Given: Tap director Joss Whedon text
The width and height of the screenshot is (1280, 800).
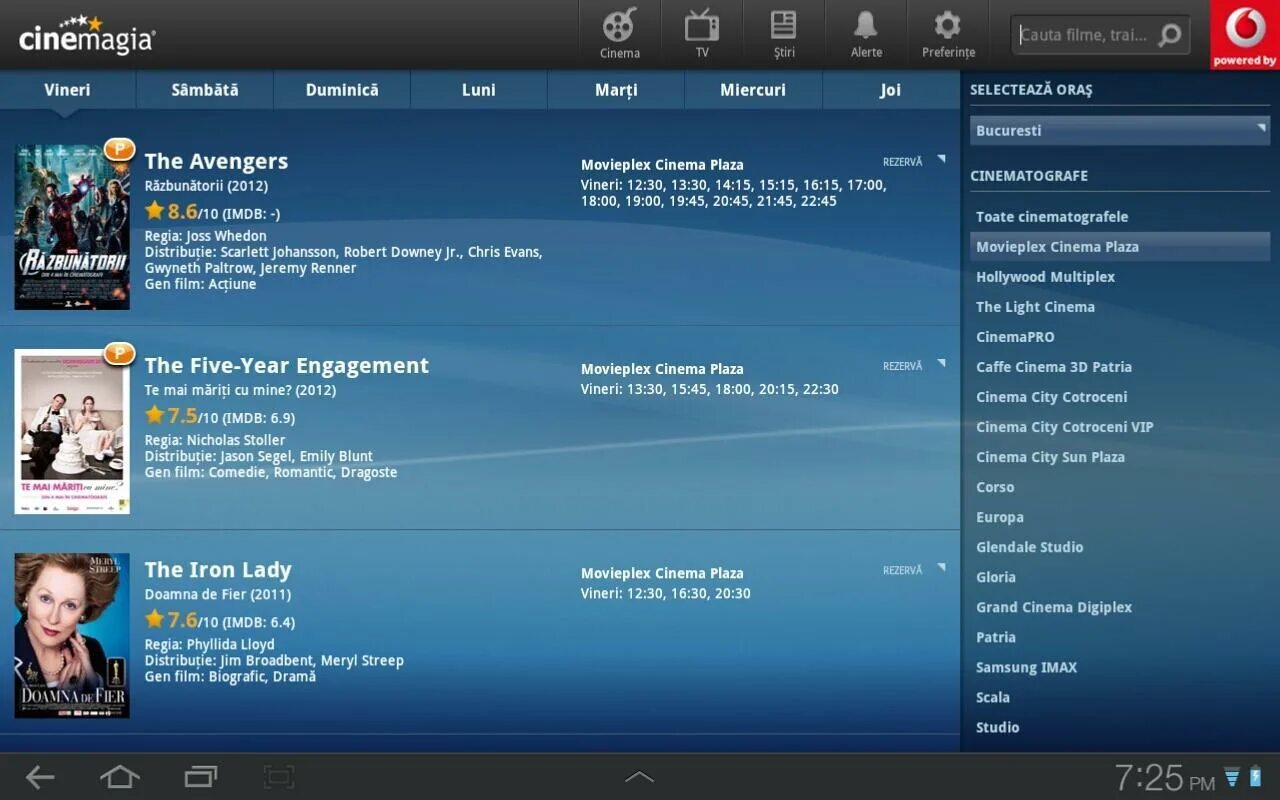Looking at the screenshot, I should pyautogui.click(x=226, y=236).
